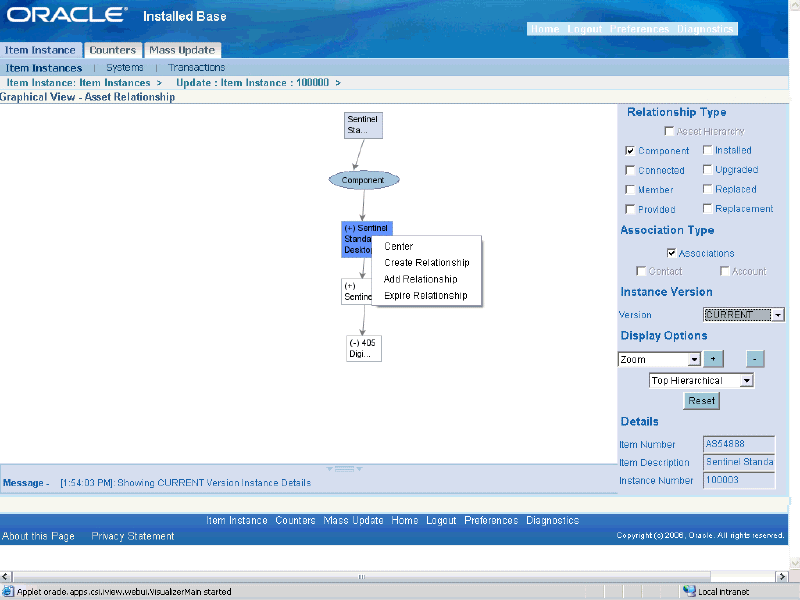Click the zoom out minus button
Screen dimensions: 800x600
pos(755,359)
